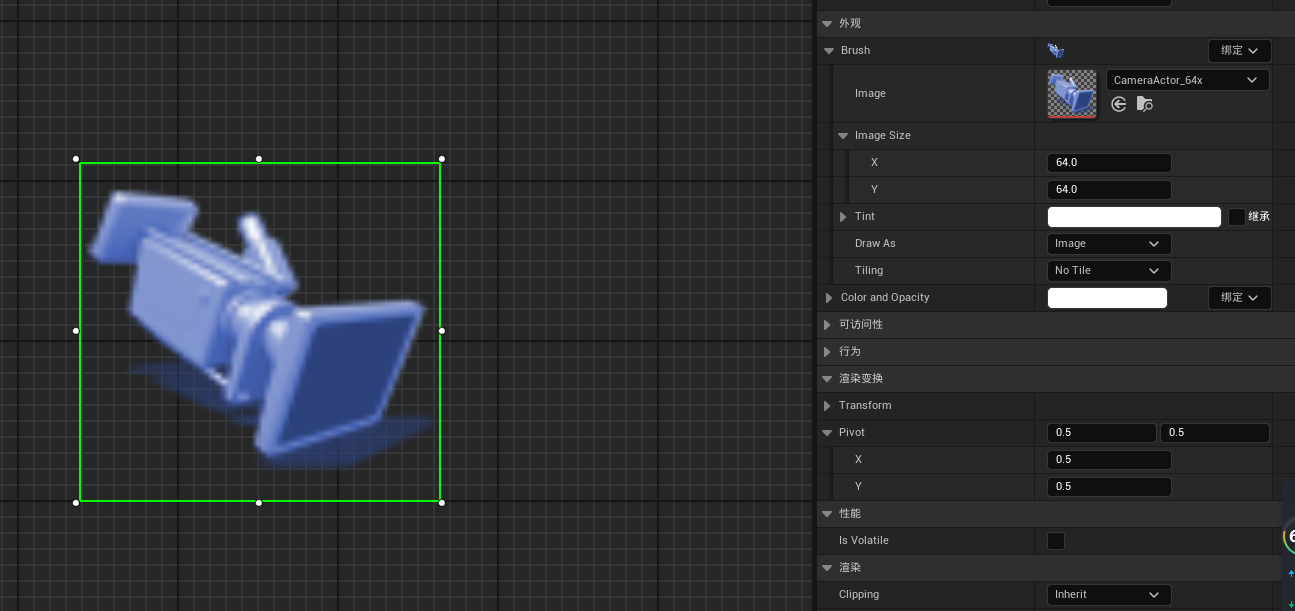The height and width of the screenshot is (611, 1295).
Task: Click the Tint white color swatch
Action: tap(1134, 217)
